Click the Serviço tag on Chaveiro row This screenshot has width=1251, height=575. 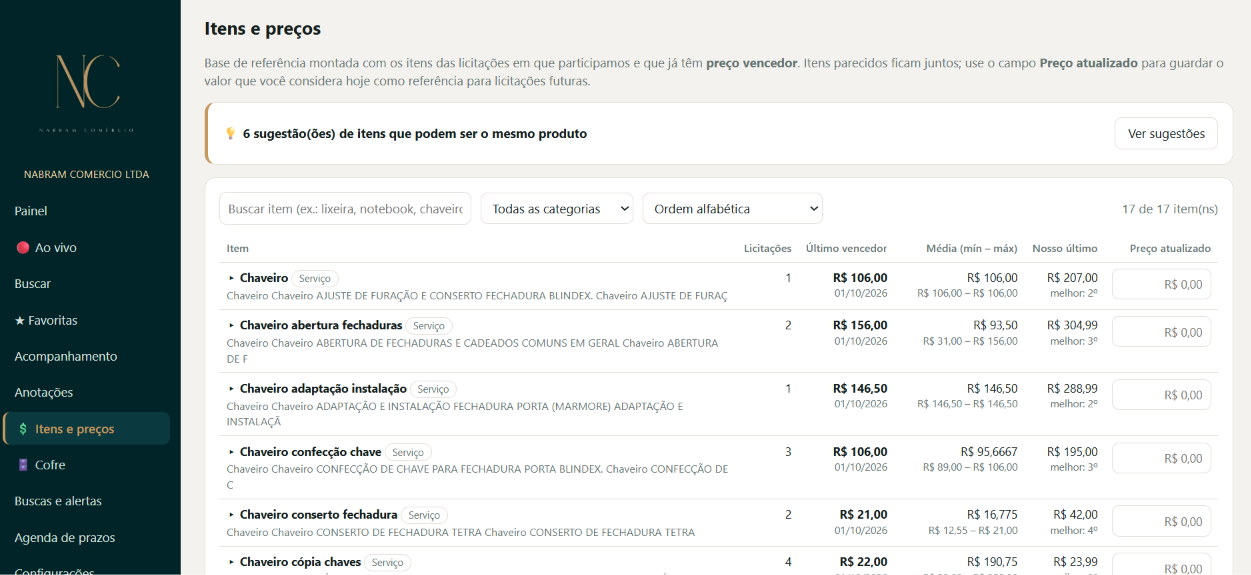315,278
